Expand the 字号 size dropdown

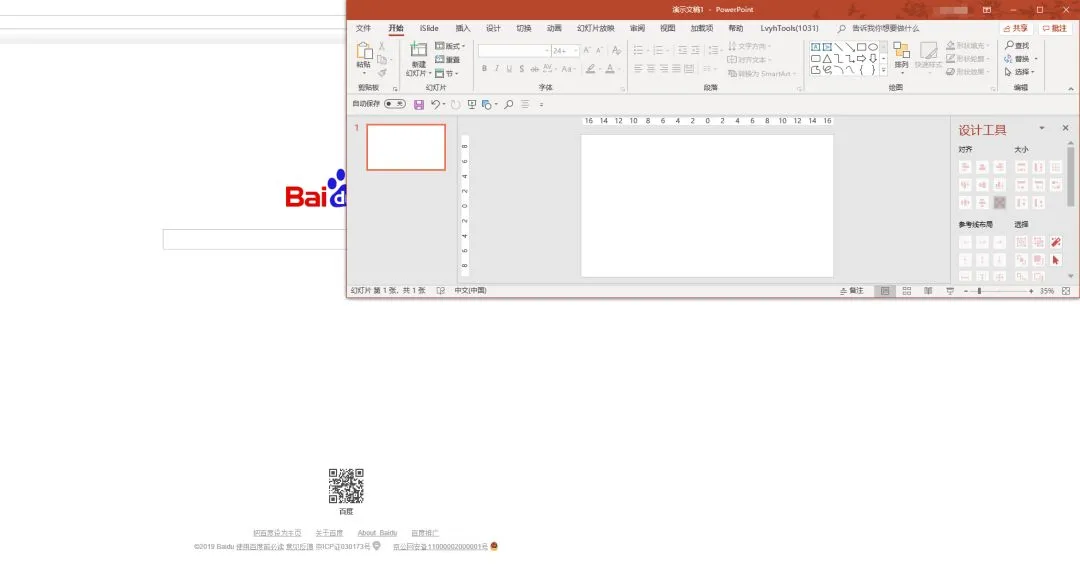(577, 51)
